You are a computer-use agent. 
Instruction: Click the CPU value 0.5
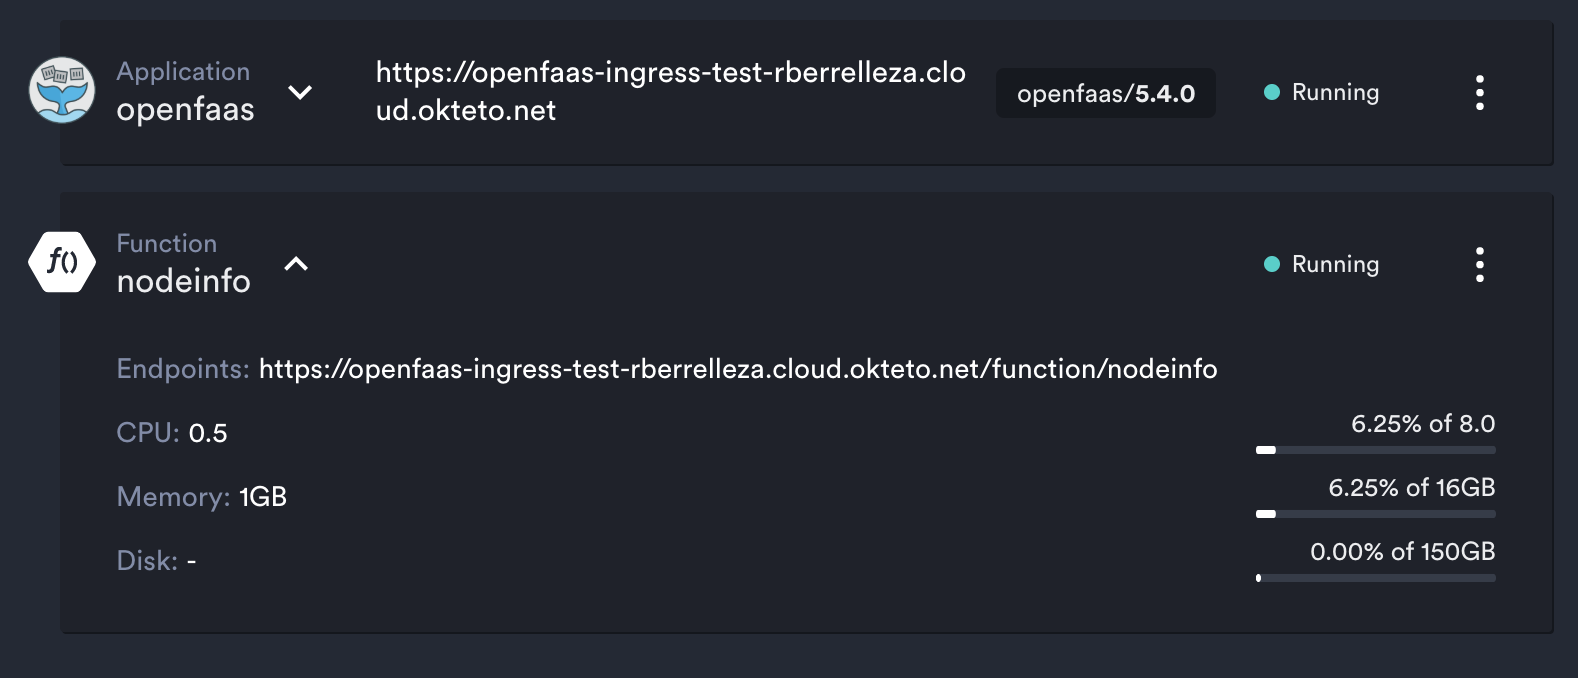pos(208,433)
